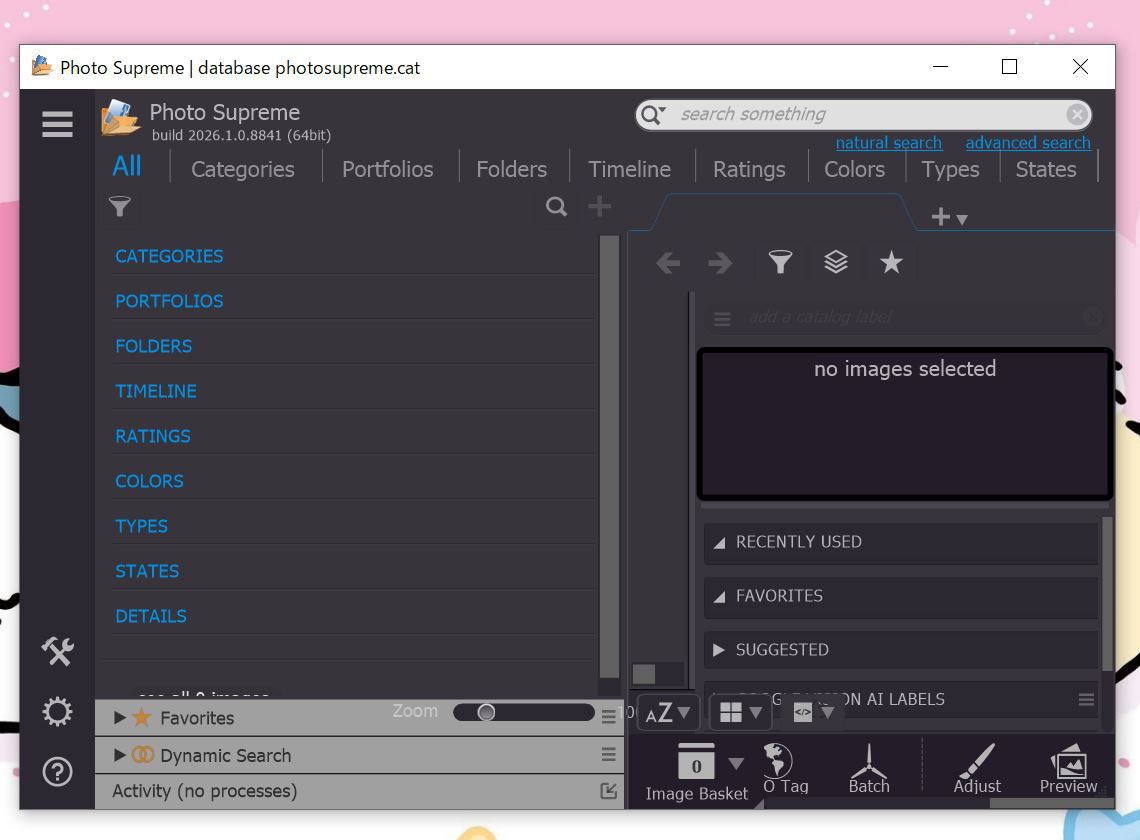Viewport: 1140px width, 840px height.
Task: Switch to the Categories tab
Action: pos(243,169)
